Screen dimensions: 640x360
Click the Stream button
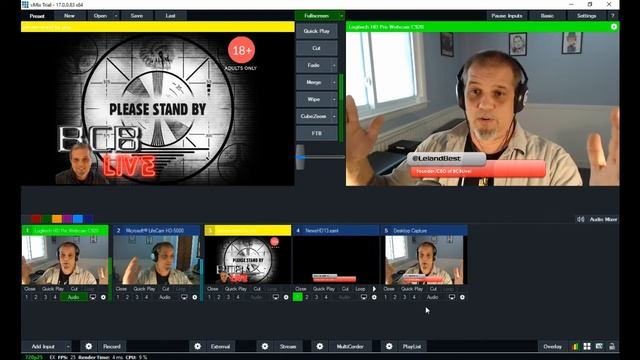point(288,347)
